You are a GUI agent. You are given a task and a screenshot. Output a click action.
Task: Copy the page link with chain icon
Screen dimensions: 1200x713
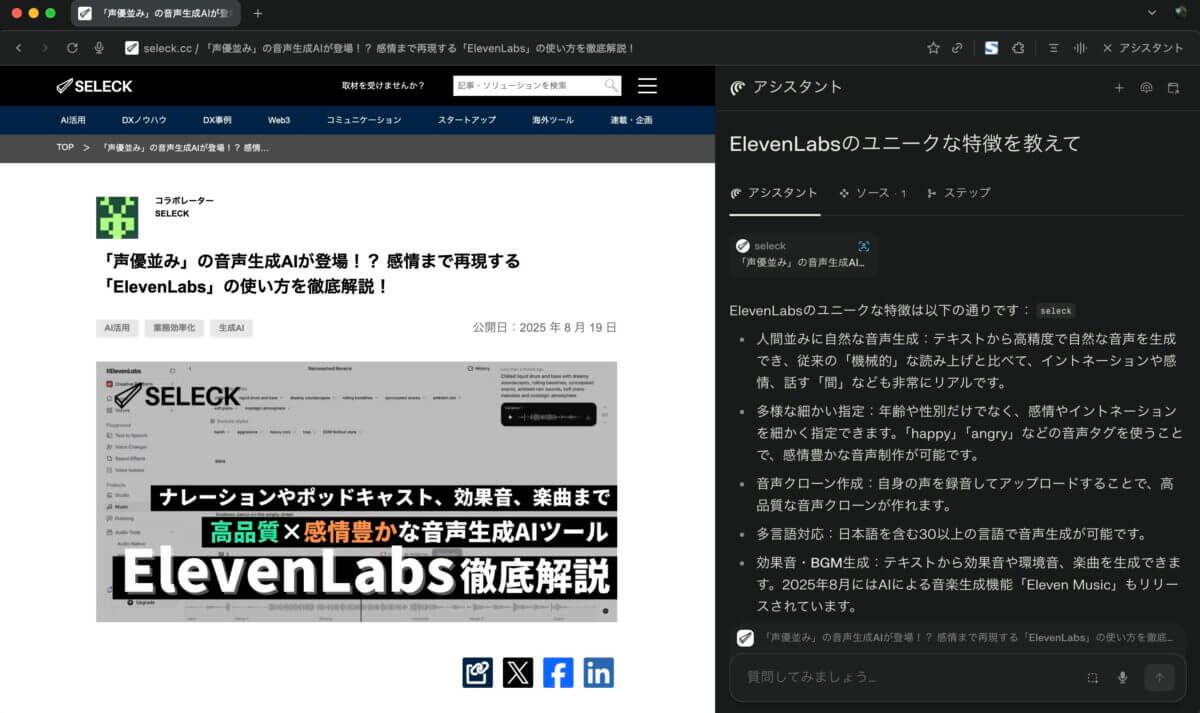[958, 48]
